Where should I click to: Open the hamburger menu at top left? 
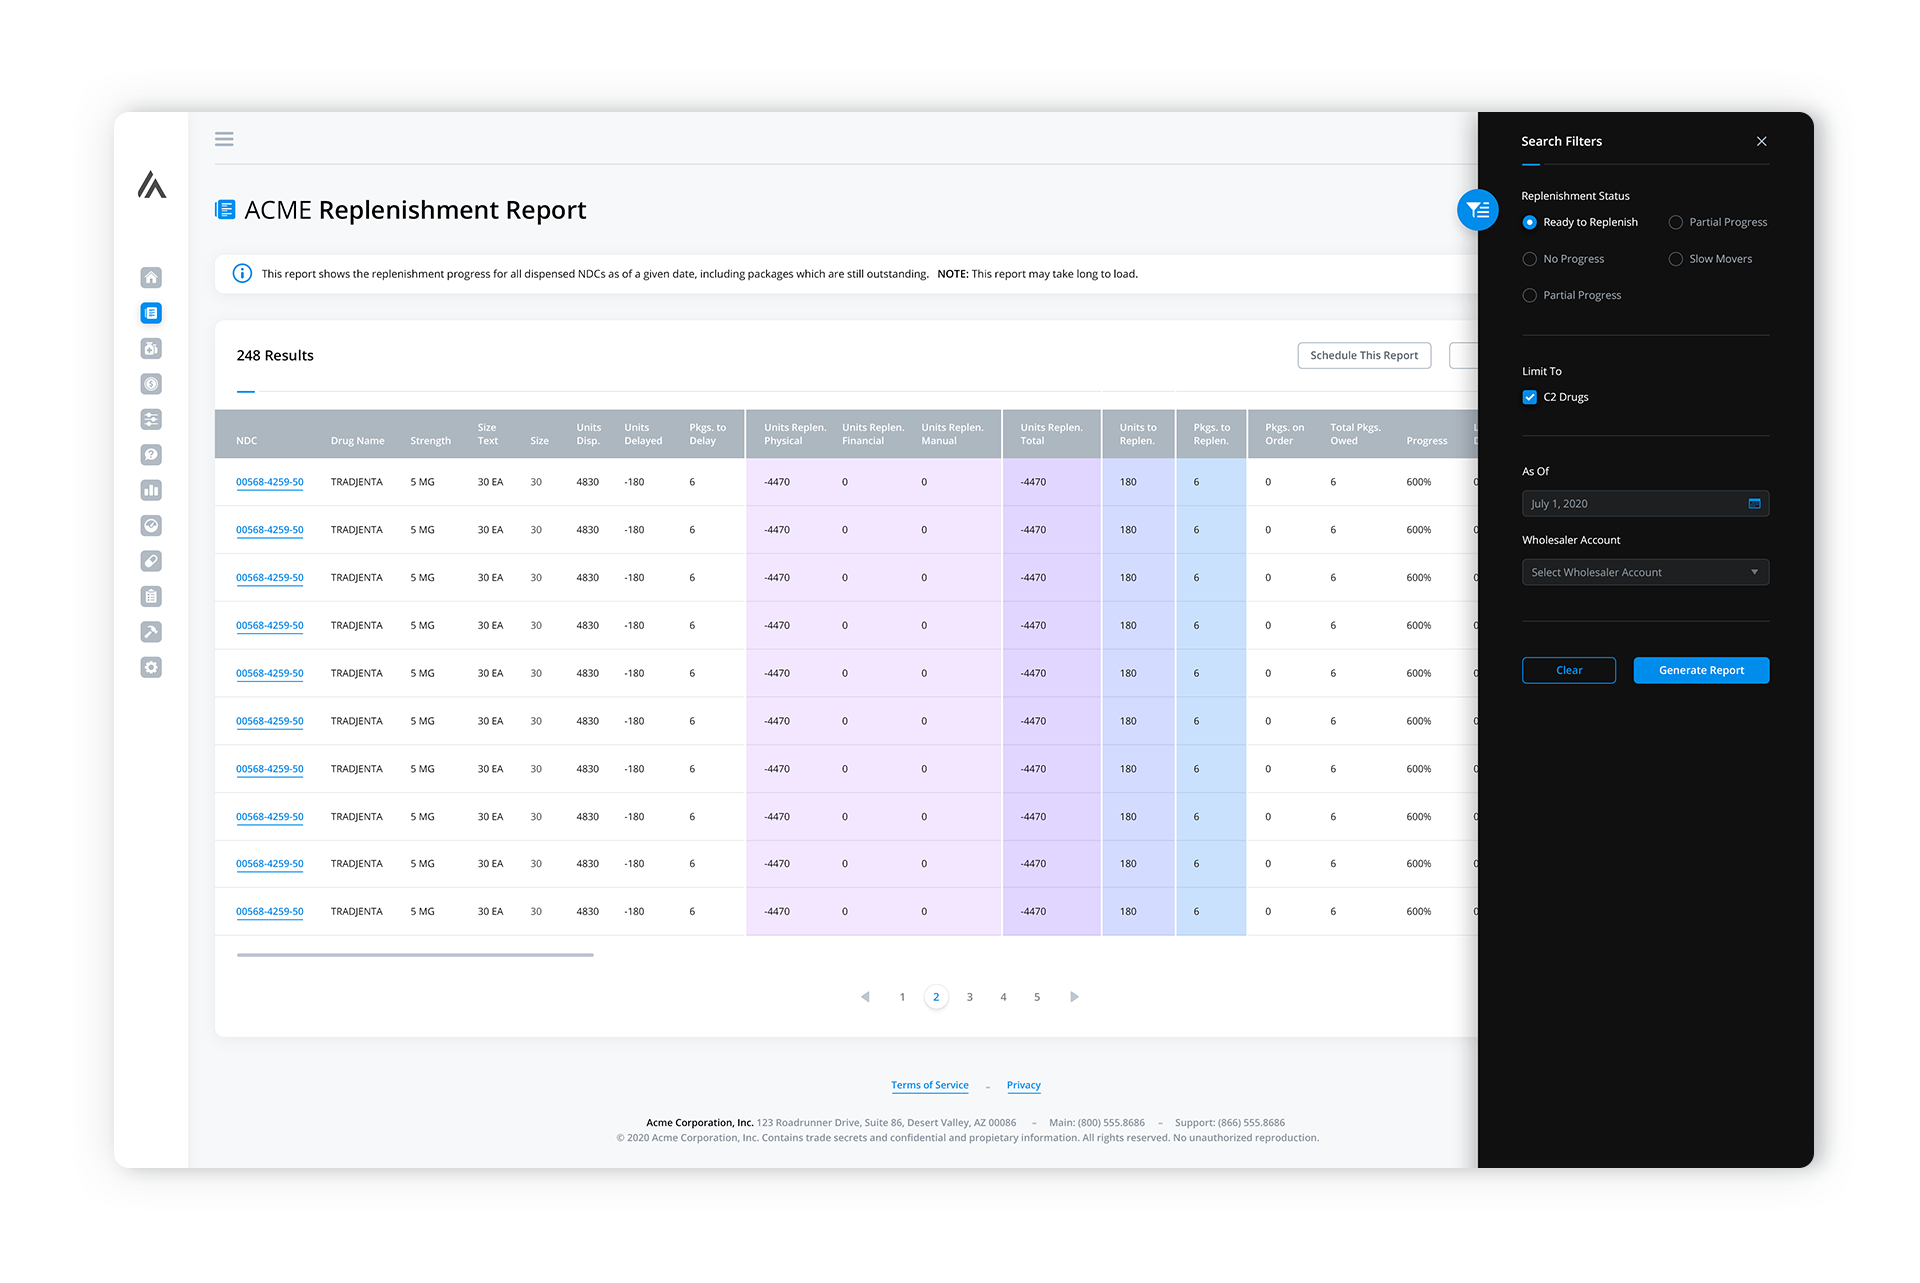pos(224,139)
